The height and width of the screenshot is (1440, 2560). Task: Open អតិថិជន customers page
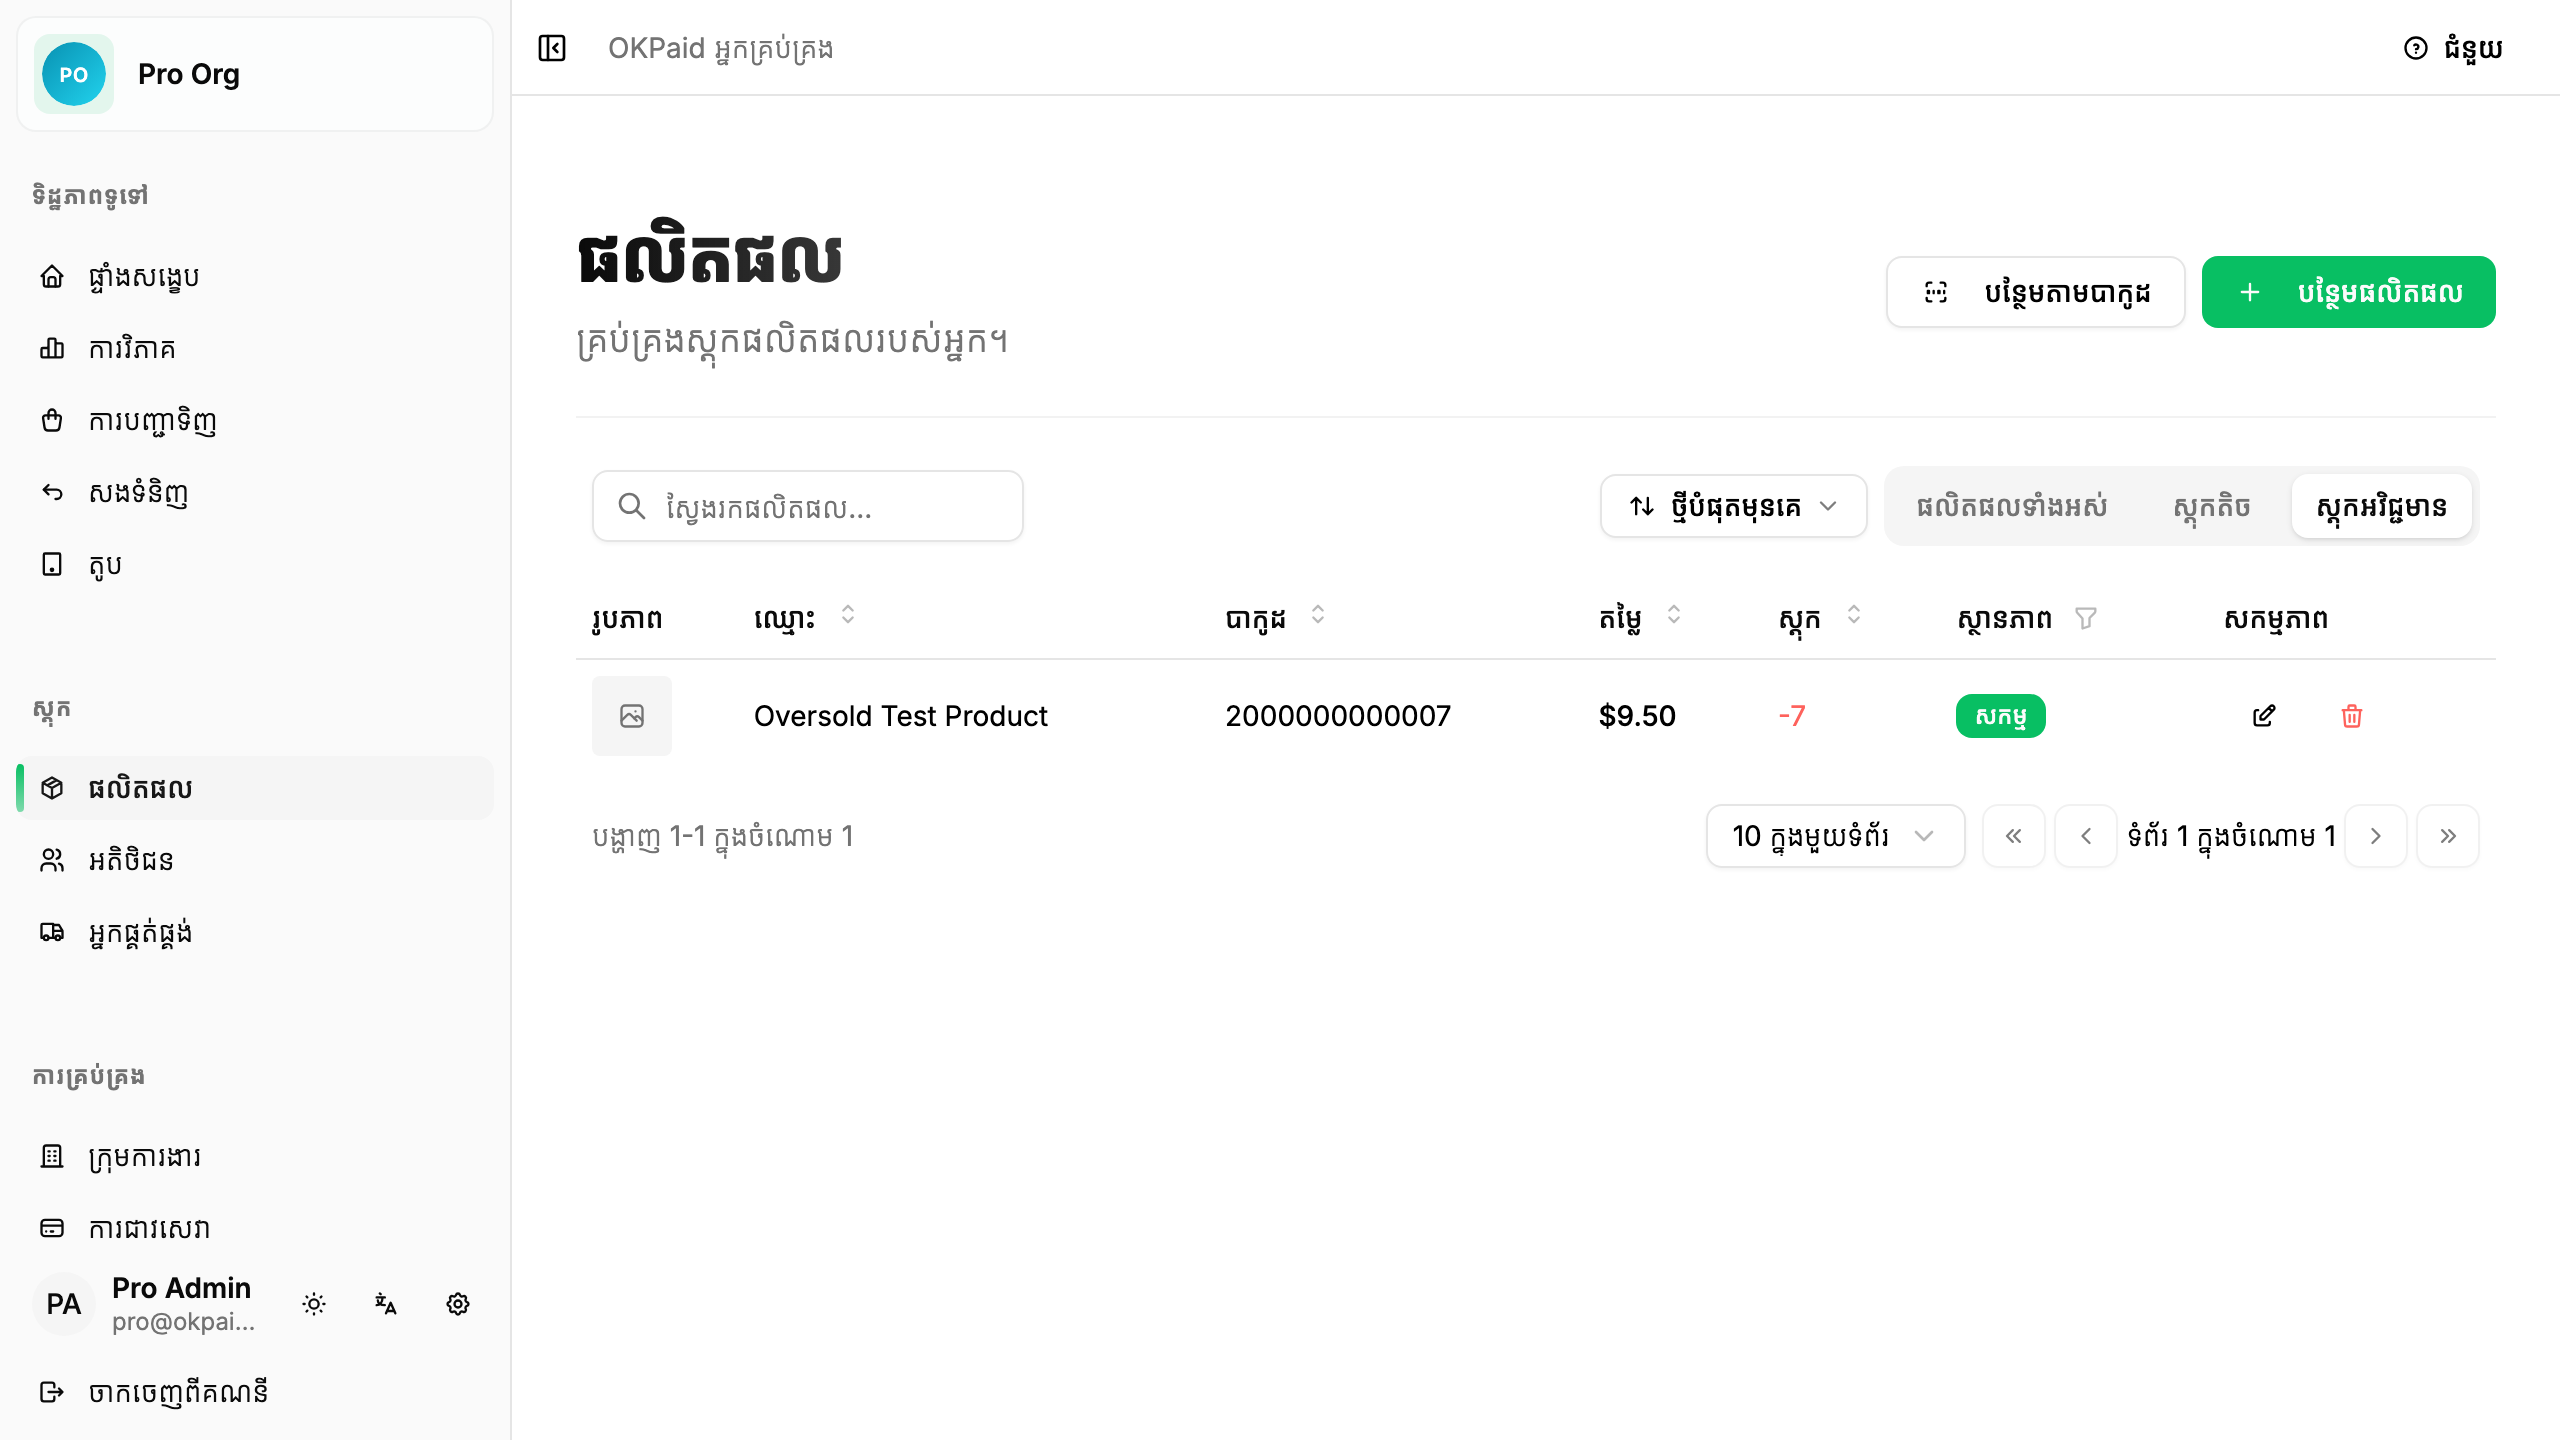tap(255, 860)
